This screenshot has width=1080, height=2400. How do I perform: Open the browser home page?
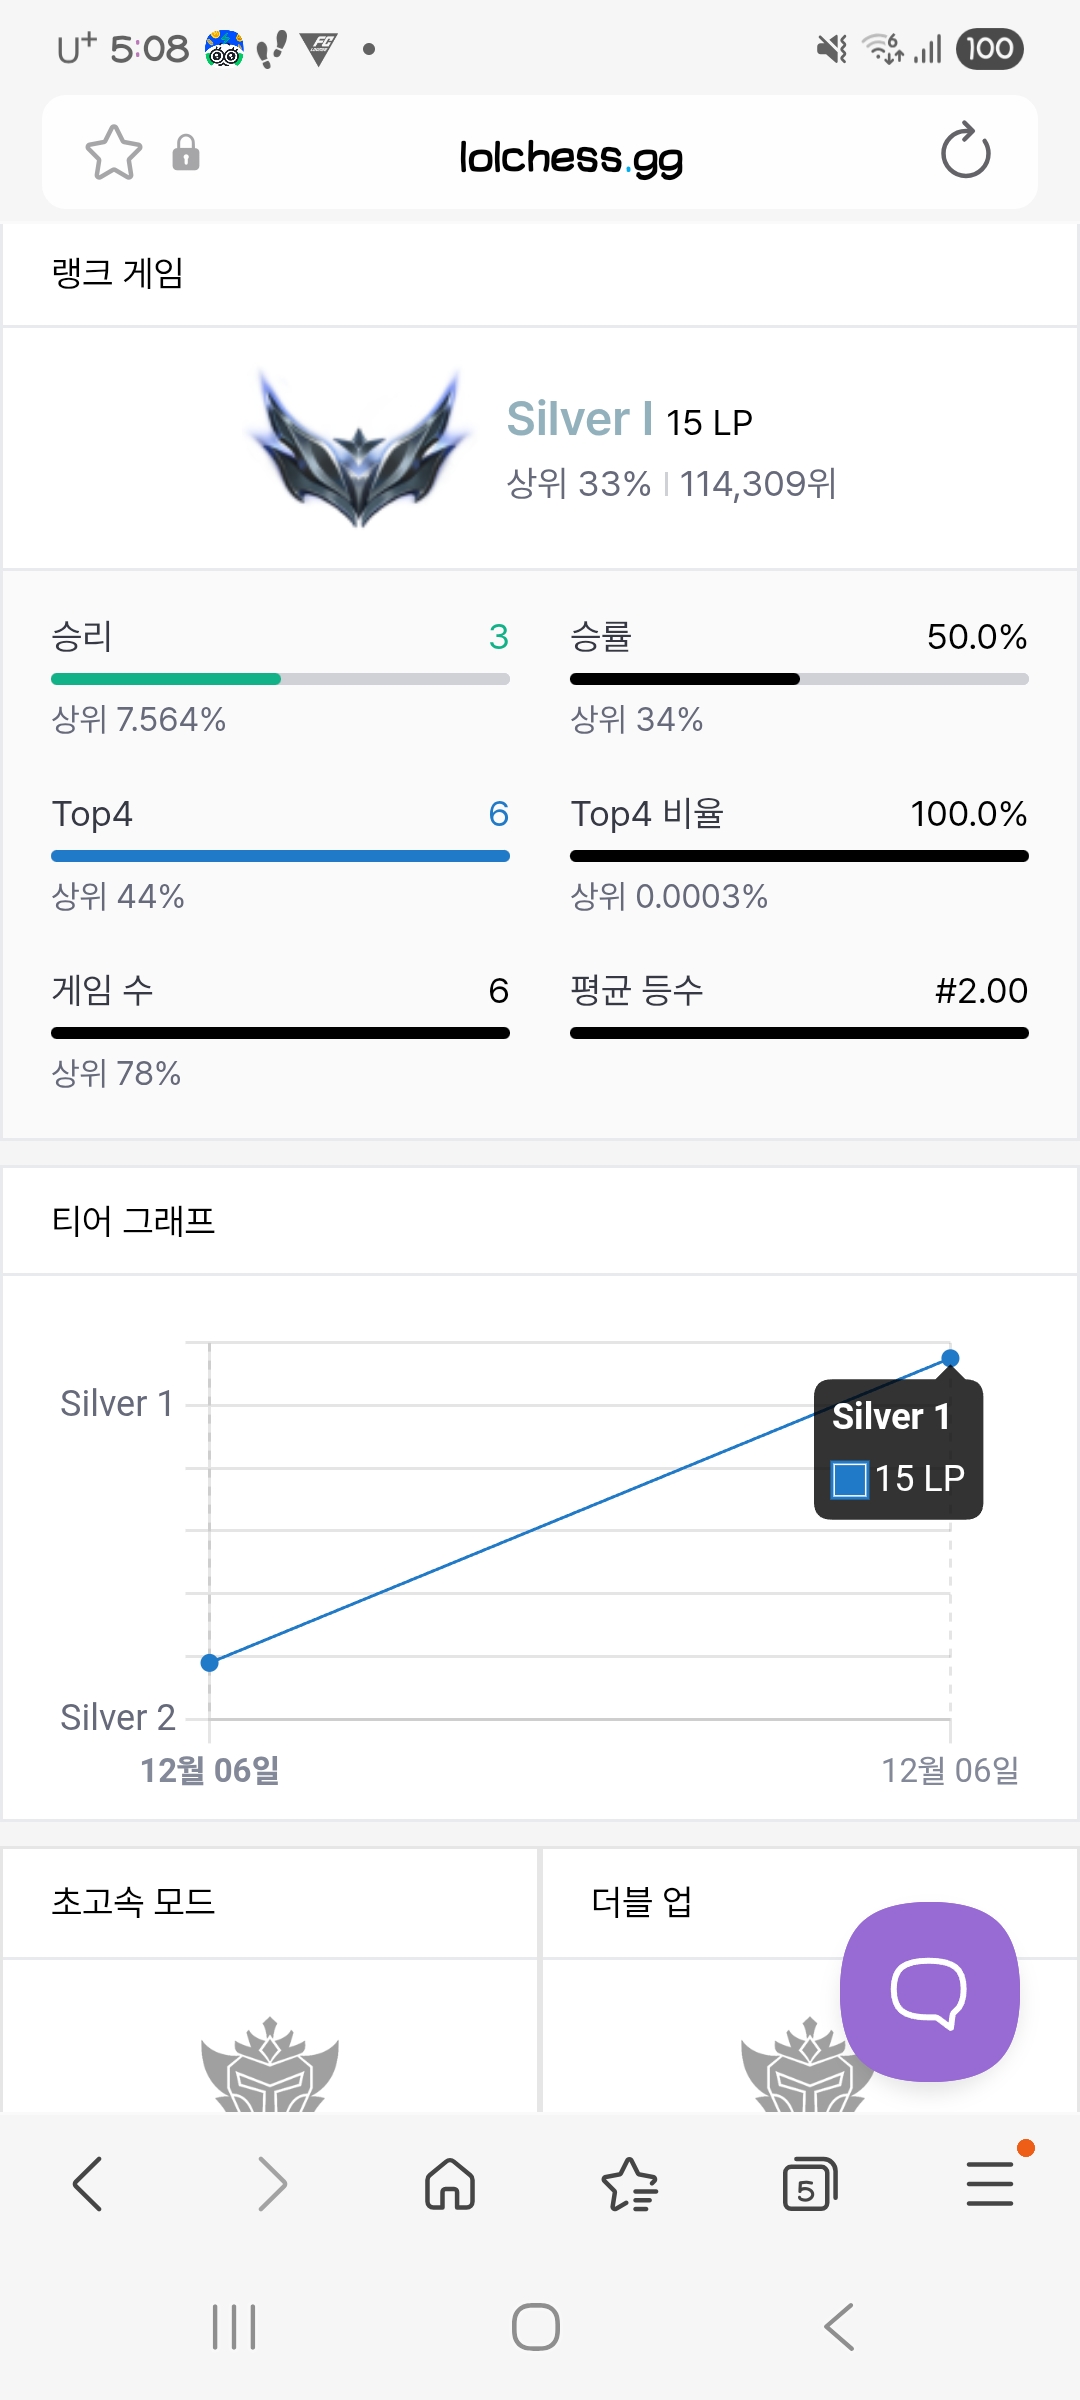point(450,2184)
